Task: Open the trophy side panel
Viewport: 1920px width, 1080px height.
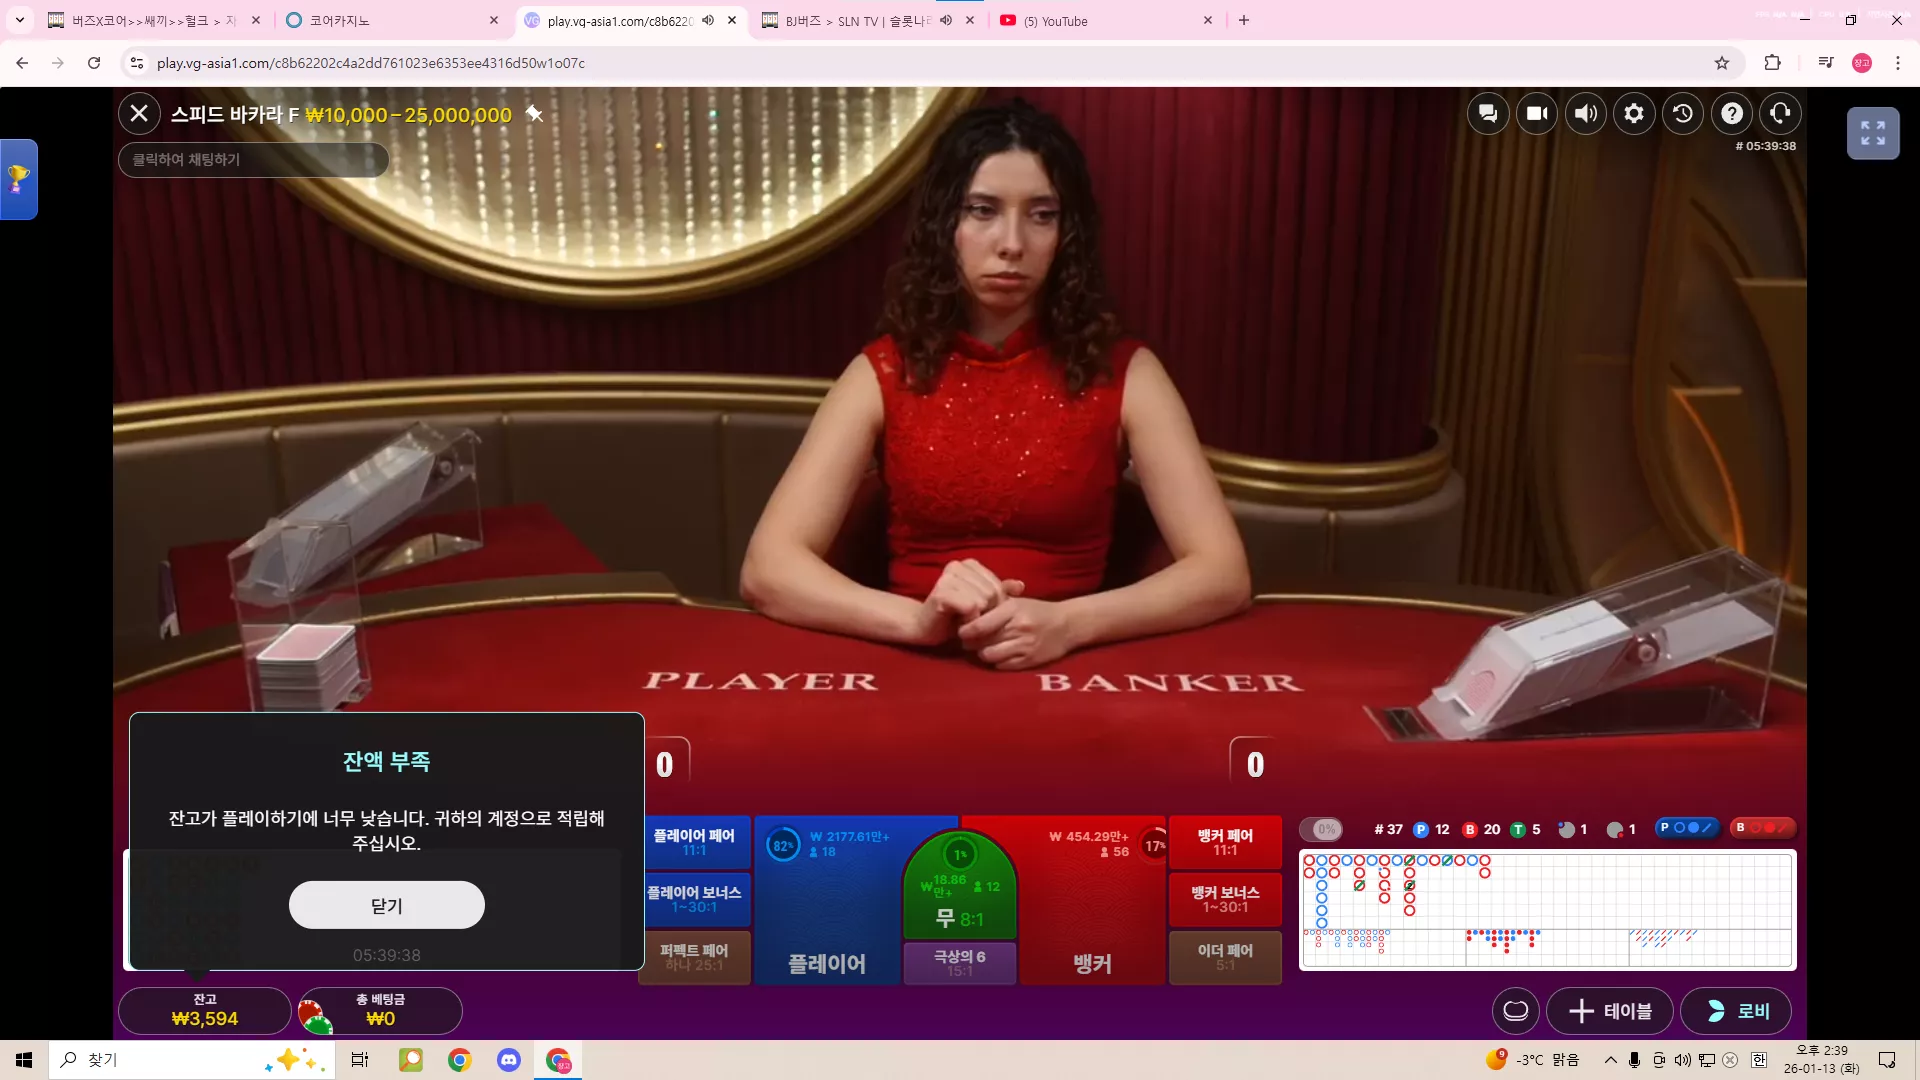Action: (18, 179)
